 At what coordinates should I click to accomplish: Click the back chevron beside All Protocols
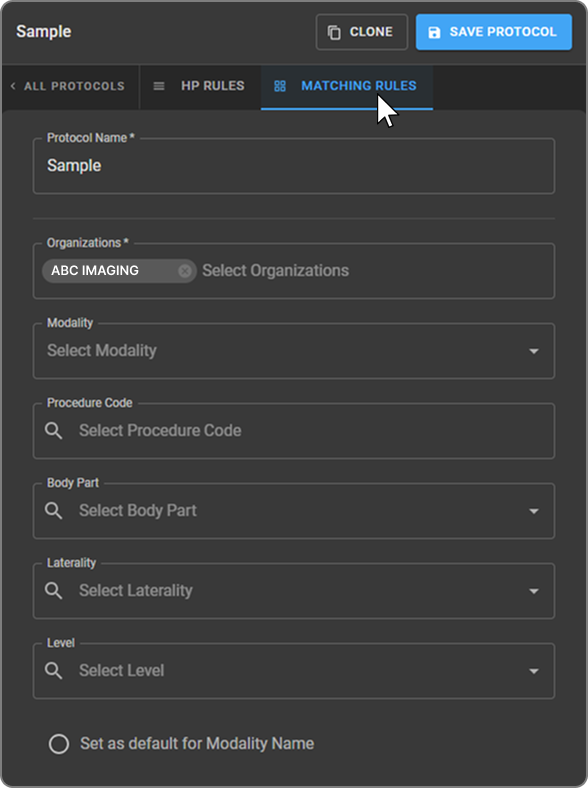tap(13, 86)
